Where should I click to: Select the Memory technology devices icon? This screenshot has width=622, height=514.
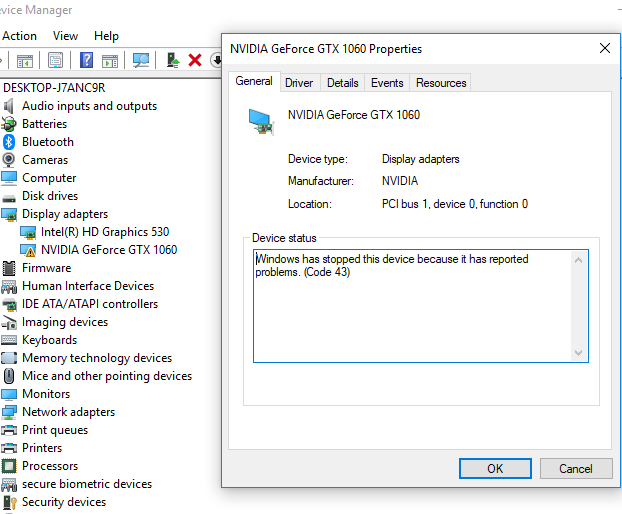tap(9, 358)
